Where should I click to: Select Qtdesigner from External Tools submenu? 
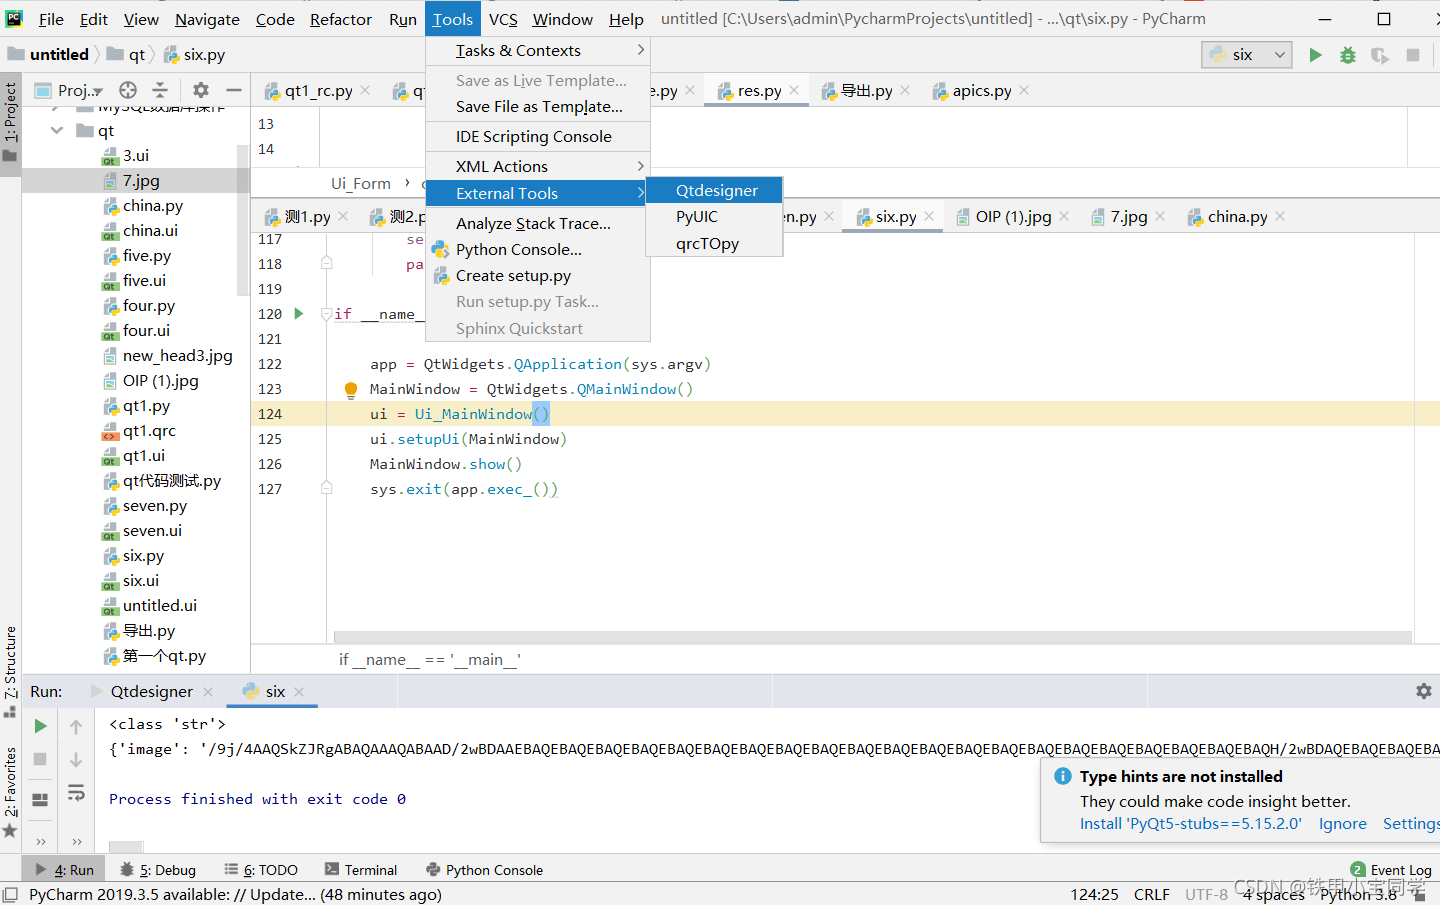click(716, 191)
